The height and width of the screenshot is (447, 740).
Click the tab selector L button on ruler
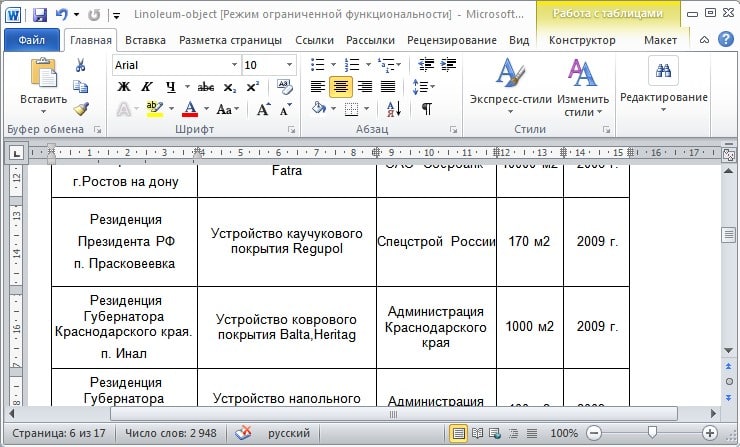pos(16,153)
